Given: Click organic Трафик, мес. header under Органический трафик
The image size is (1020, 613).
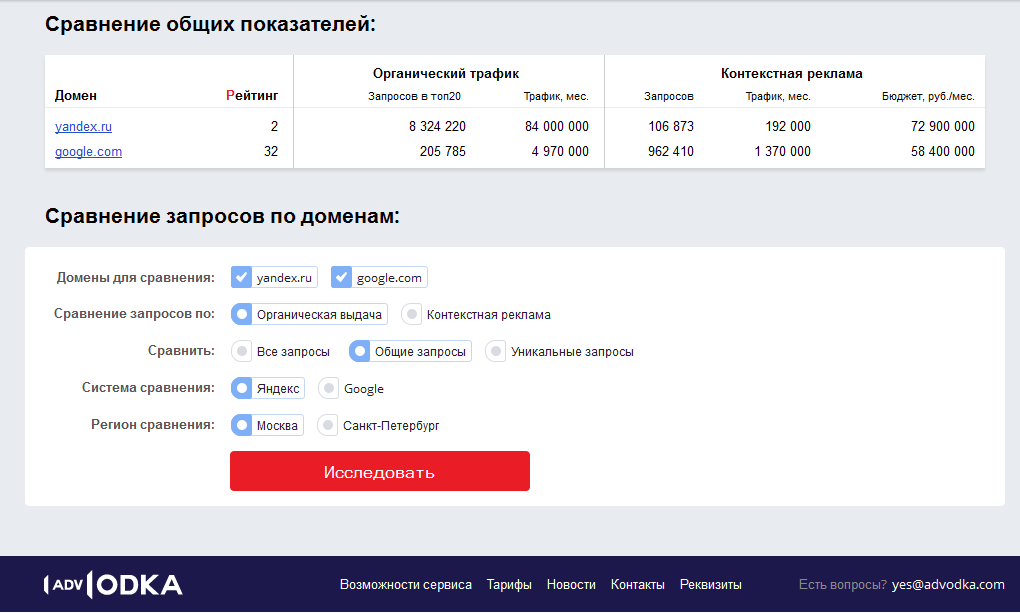Looking at the screenshot, I should coord(556,96).
